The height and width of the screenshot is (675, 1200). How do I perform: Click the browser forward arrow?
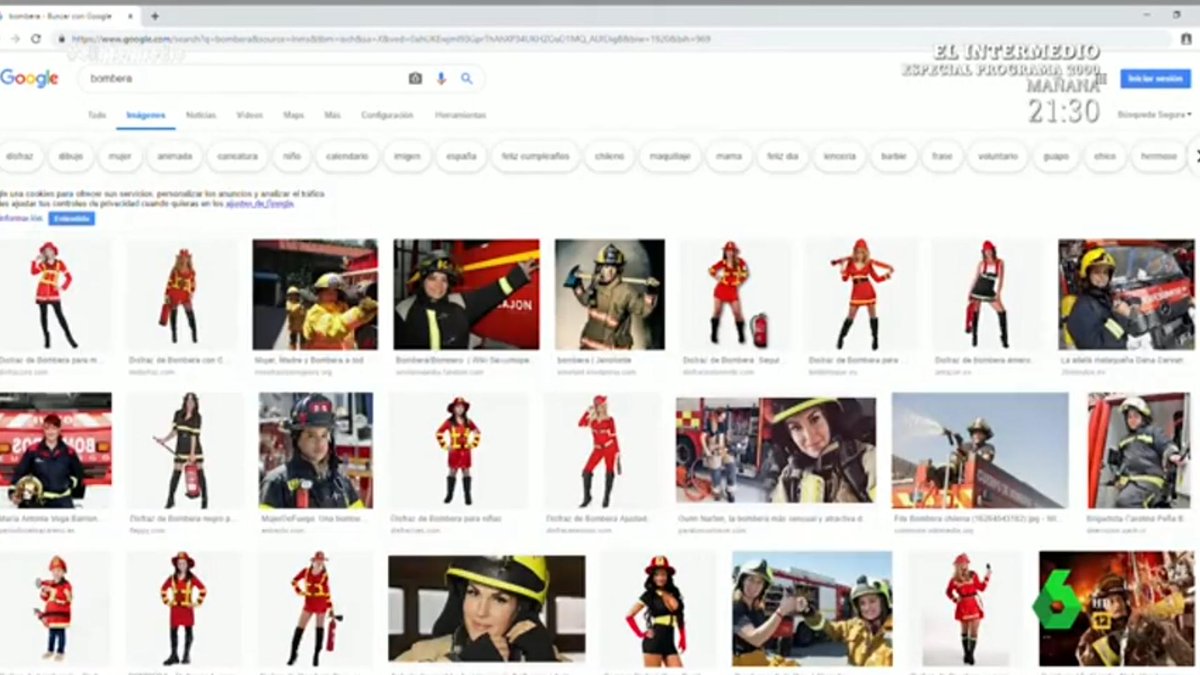click(15, 38)
